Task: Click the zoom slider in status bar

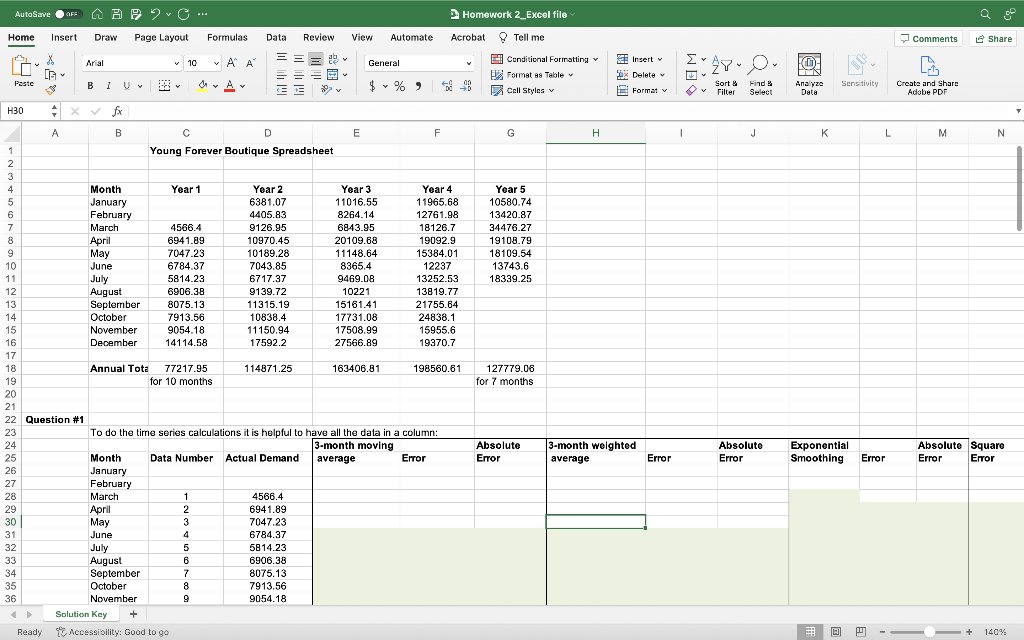Action: click(x=930, y=632)
